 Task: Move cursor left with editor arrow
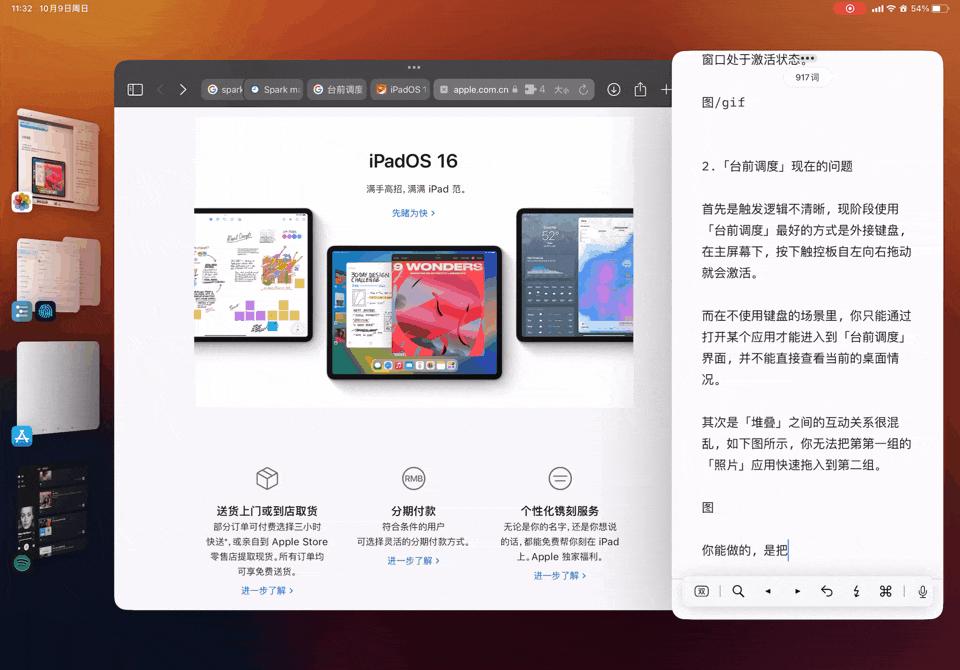click(x=768, y=592)
